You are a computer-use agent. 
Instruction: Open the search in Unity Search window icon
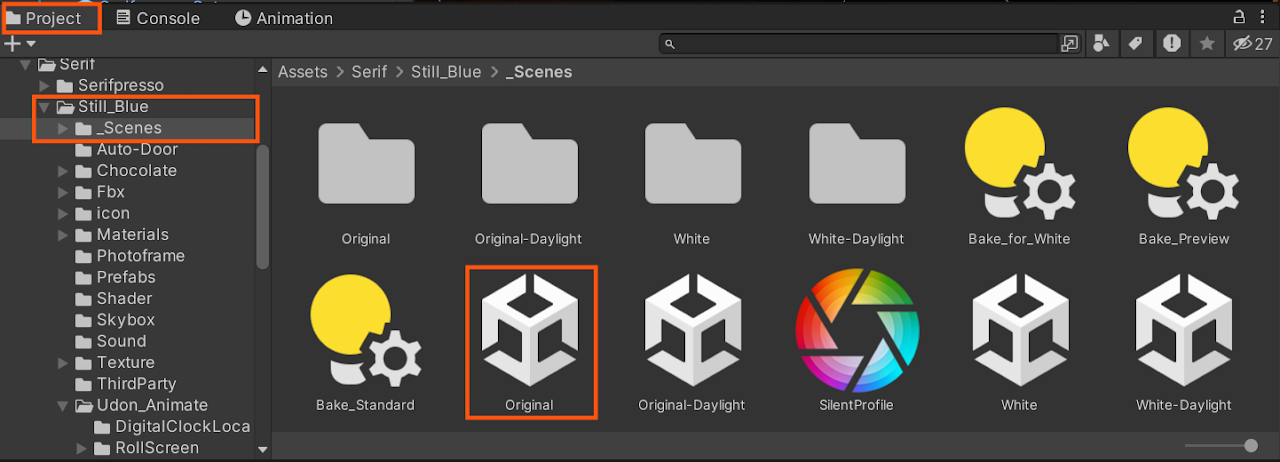coord(1070,44)
